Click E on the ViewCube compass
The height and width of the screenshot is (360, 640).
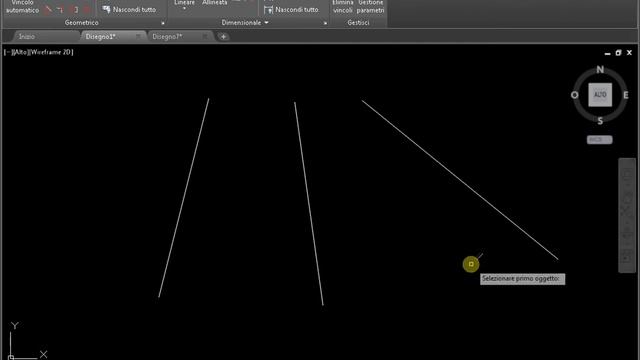(x=626, y=95)
